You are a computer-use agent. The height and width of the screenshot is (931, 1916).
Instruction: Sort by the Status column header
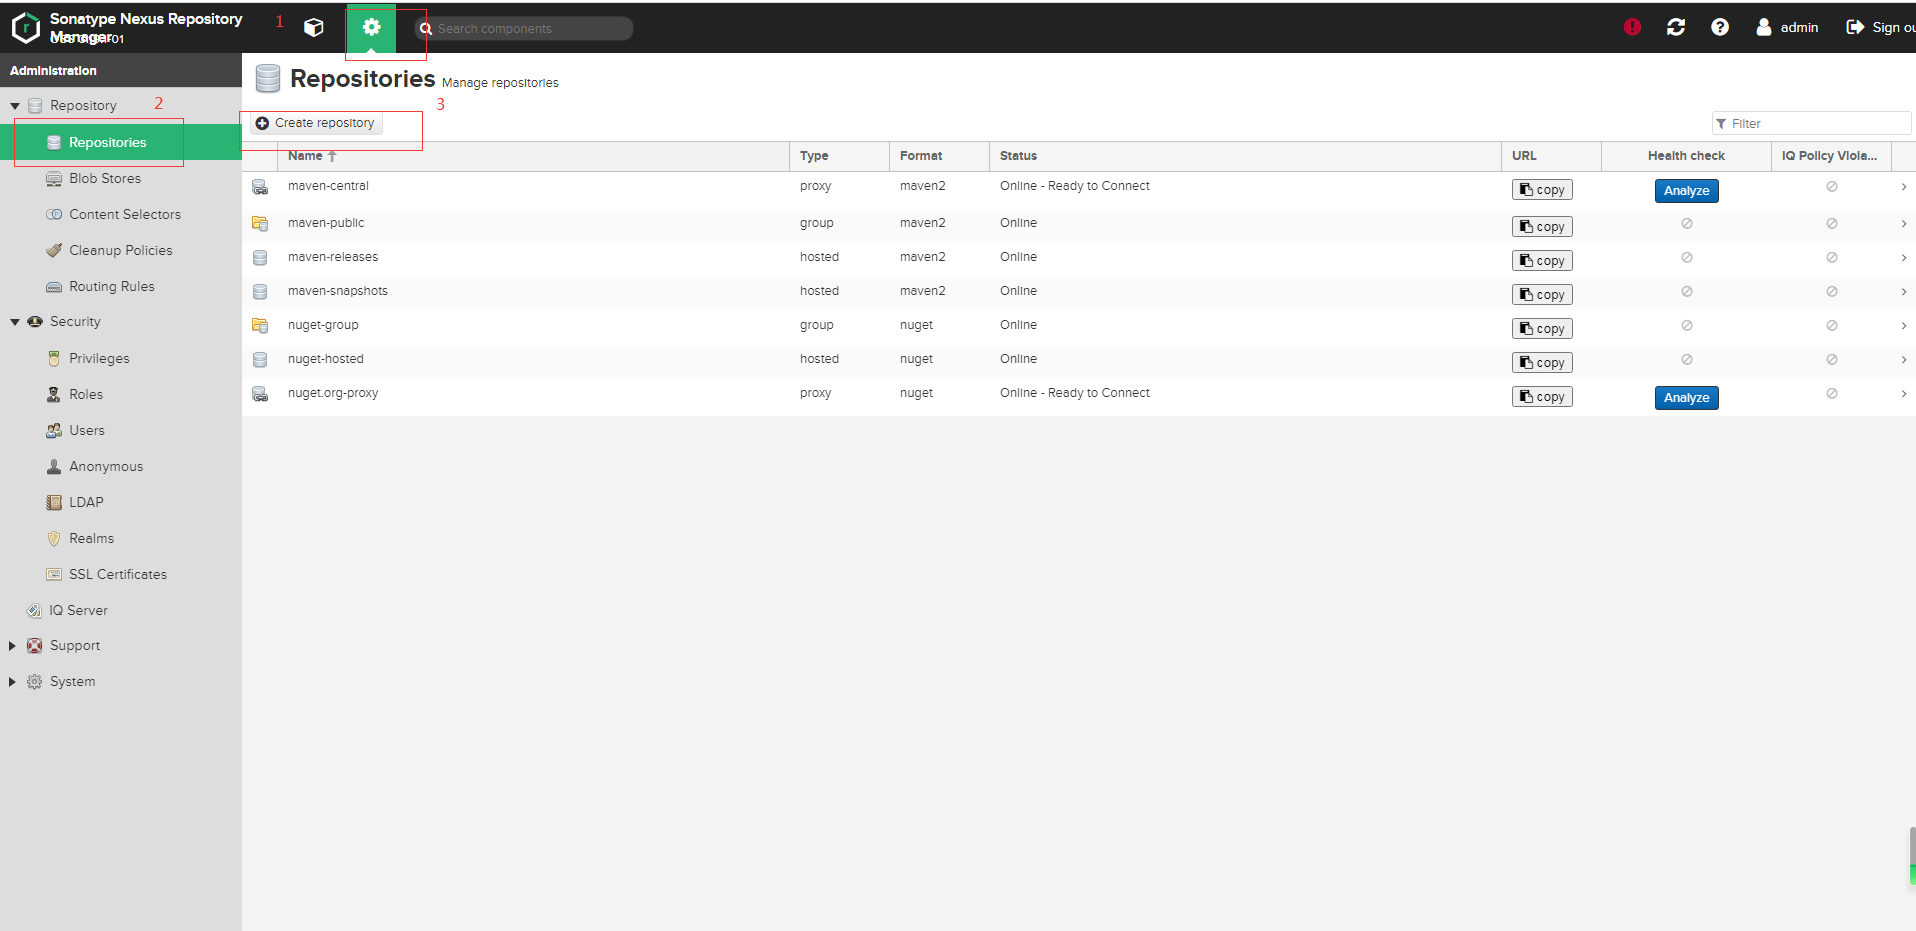click(1245, 156)
